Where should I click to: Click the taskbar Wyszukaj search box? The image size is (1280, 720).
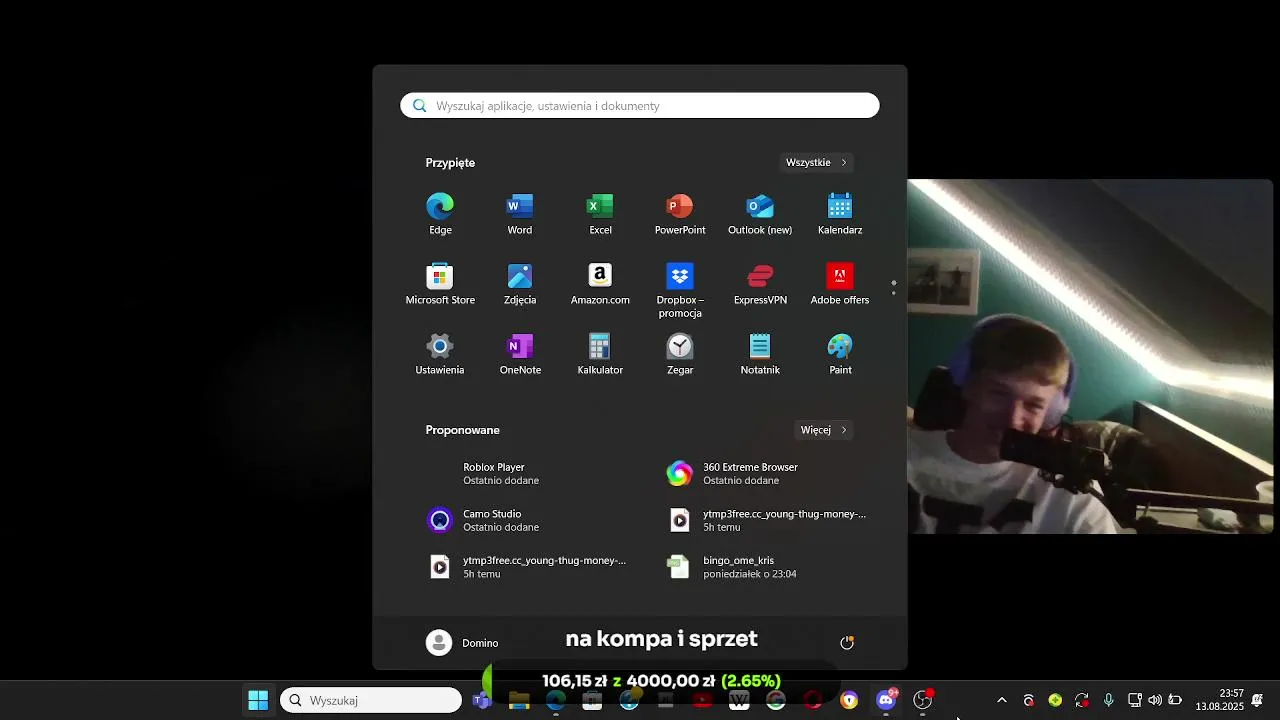(x=371, y=700)
